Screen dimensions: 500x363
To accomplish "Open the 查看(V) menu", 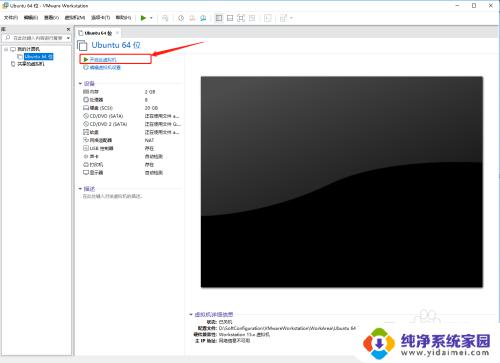I will pos(51,17).
